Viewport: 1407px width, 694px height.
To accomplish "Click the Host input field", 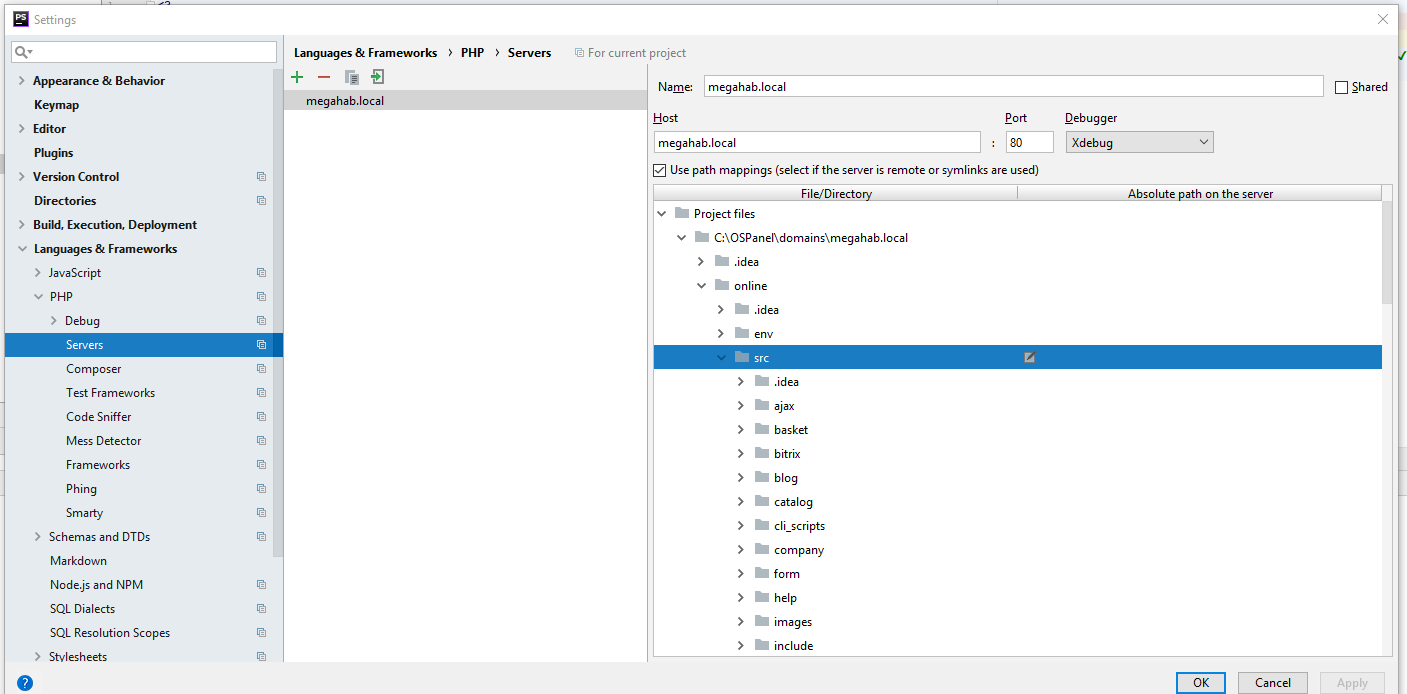I will (816, 143).
